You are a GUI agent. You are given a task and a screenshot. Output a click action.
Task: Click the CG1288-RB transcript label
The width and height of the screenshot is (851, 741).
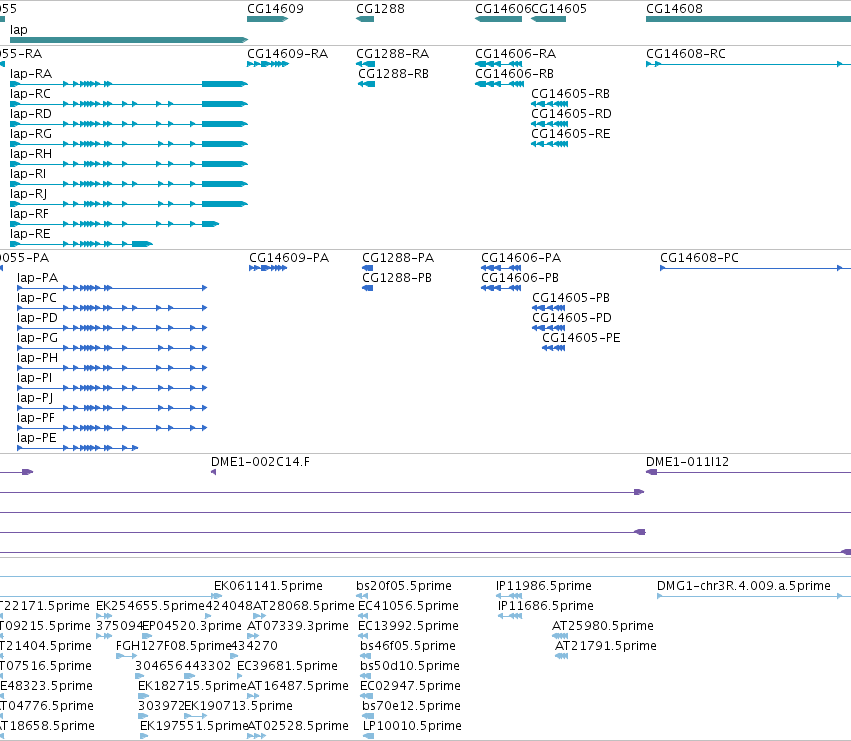coord(393,74)
